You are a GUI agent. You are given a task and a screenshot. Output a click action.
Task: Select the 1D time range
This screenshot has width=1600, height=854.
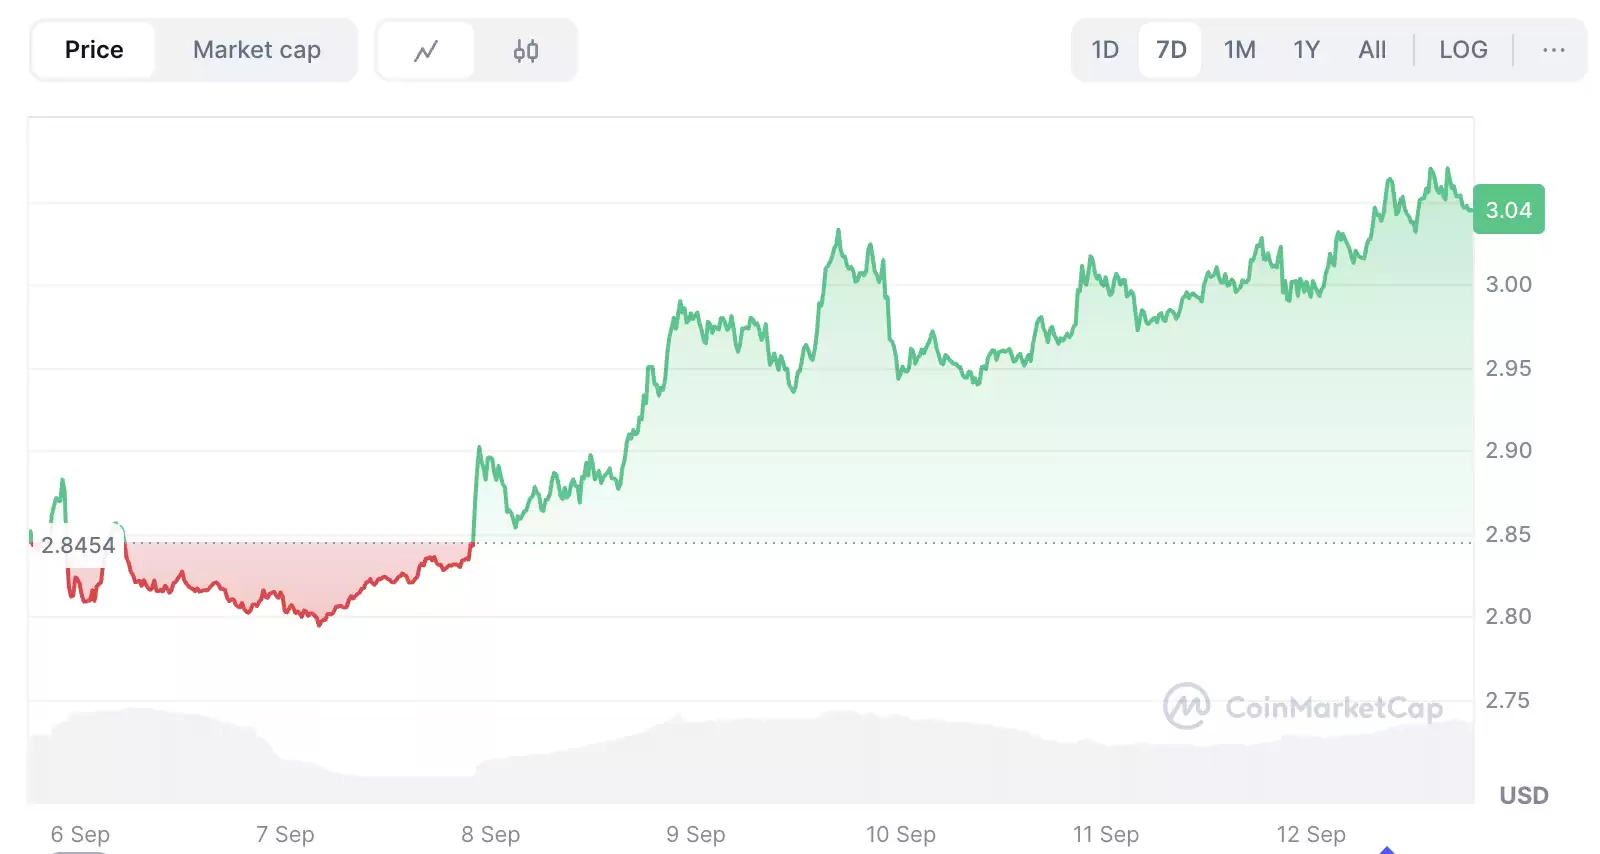coord(1105,49)
